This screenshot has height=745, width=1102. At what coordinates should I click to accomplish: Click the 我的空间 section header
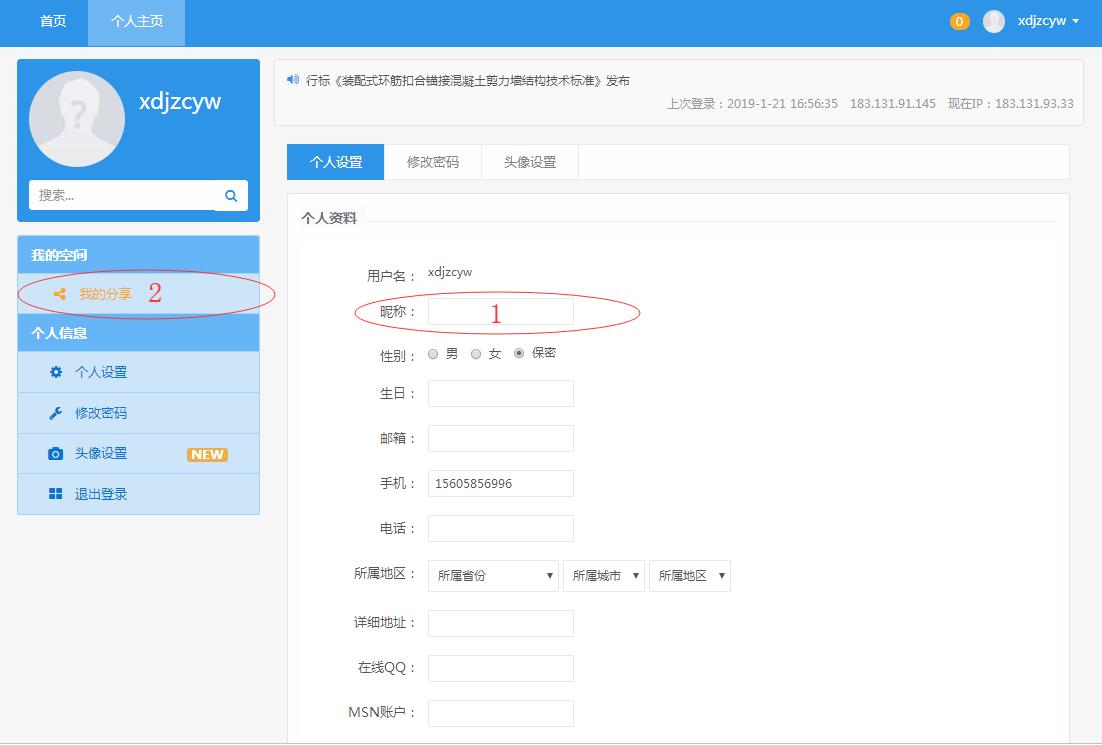pos(138,254)
